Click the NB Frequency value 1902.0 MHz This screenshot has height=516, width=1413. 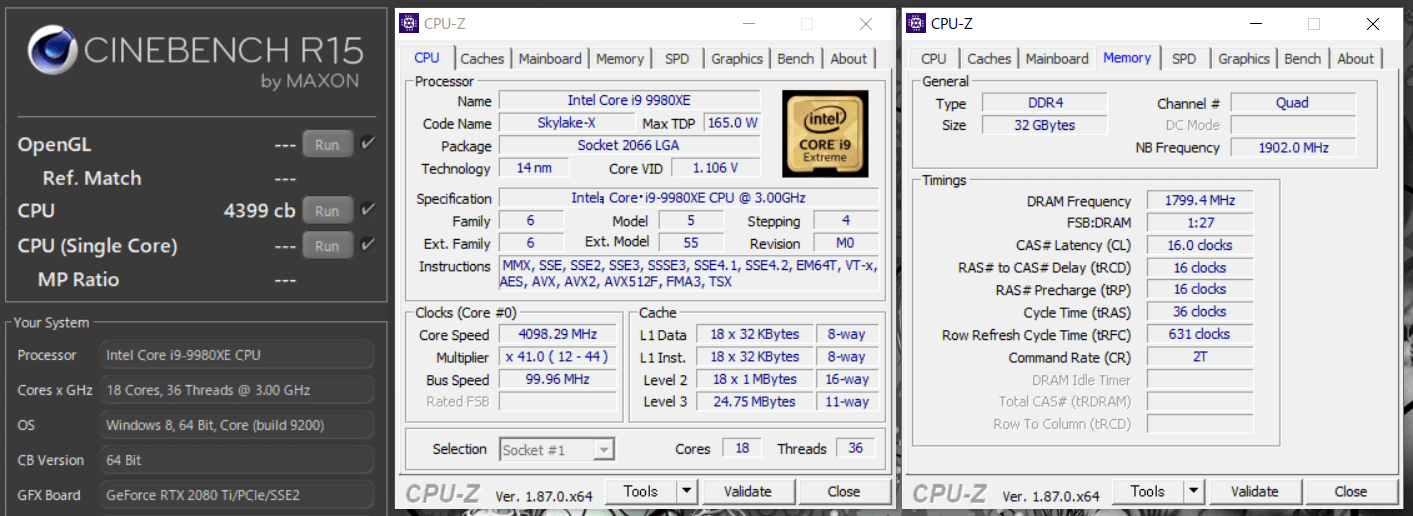pos(1292,147)
